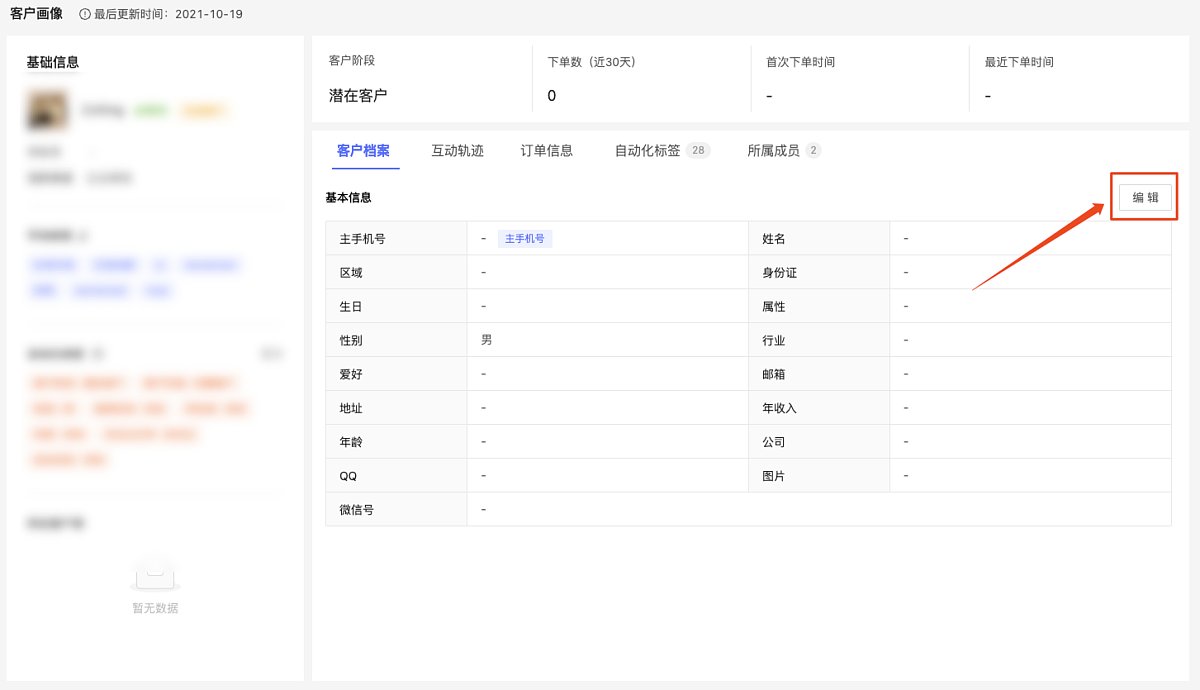
Task: Click the info icon beside 最后更新时间
Action: pyautogui.click(x=84, y=15)
